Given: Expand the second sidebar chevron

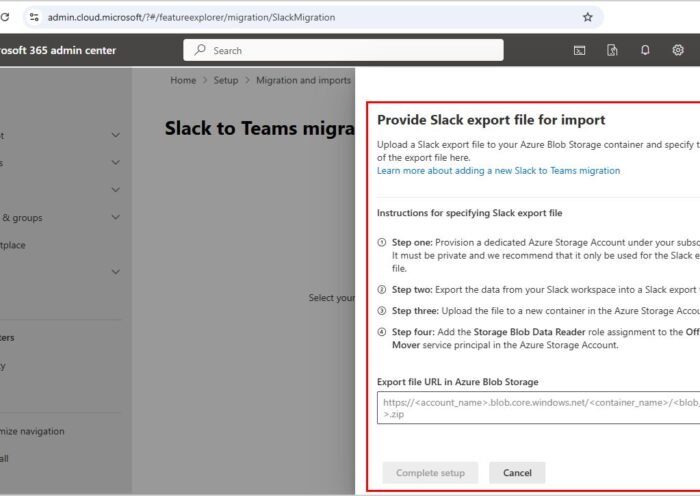Looking at the screenshot, I should click(116, 163).
